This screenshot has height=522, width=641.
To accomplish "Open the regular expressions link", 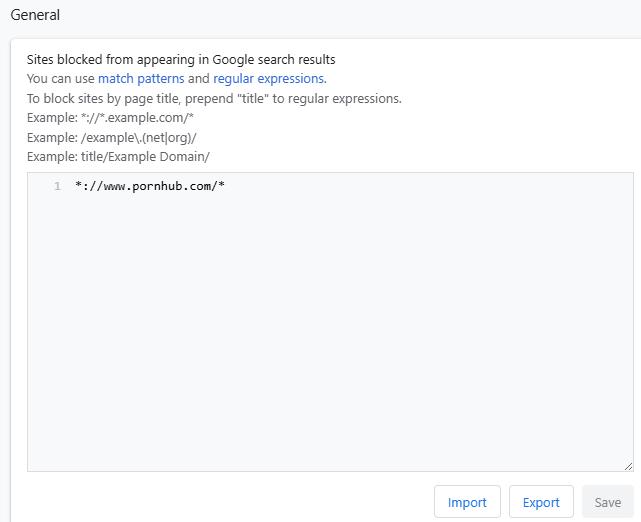I will 268,78.
